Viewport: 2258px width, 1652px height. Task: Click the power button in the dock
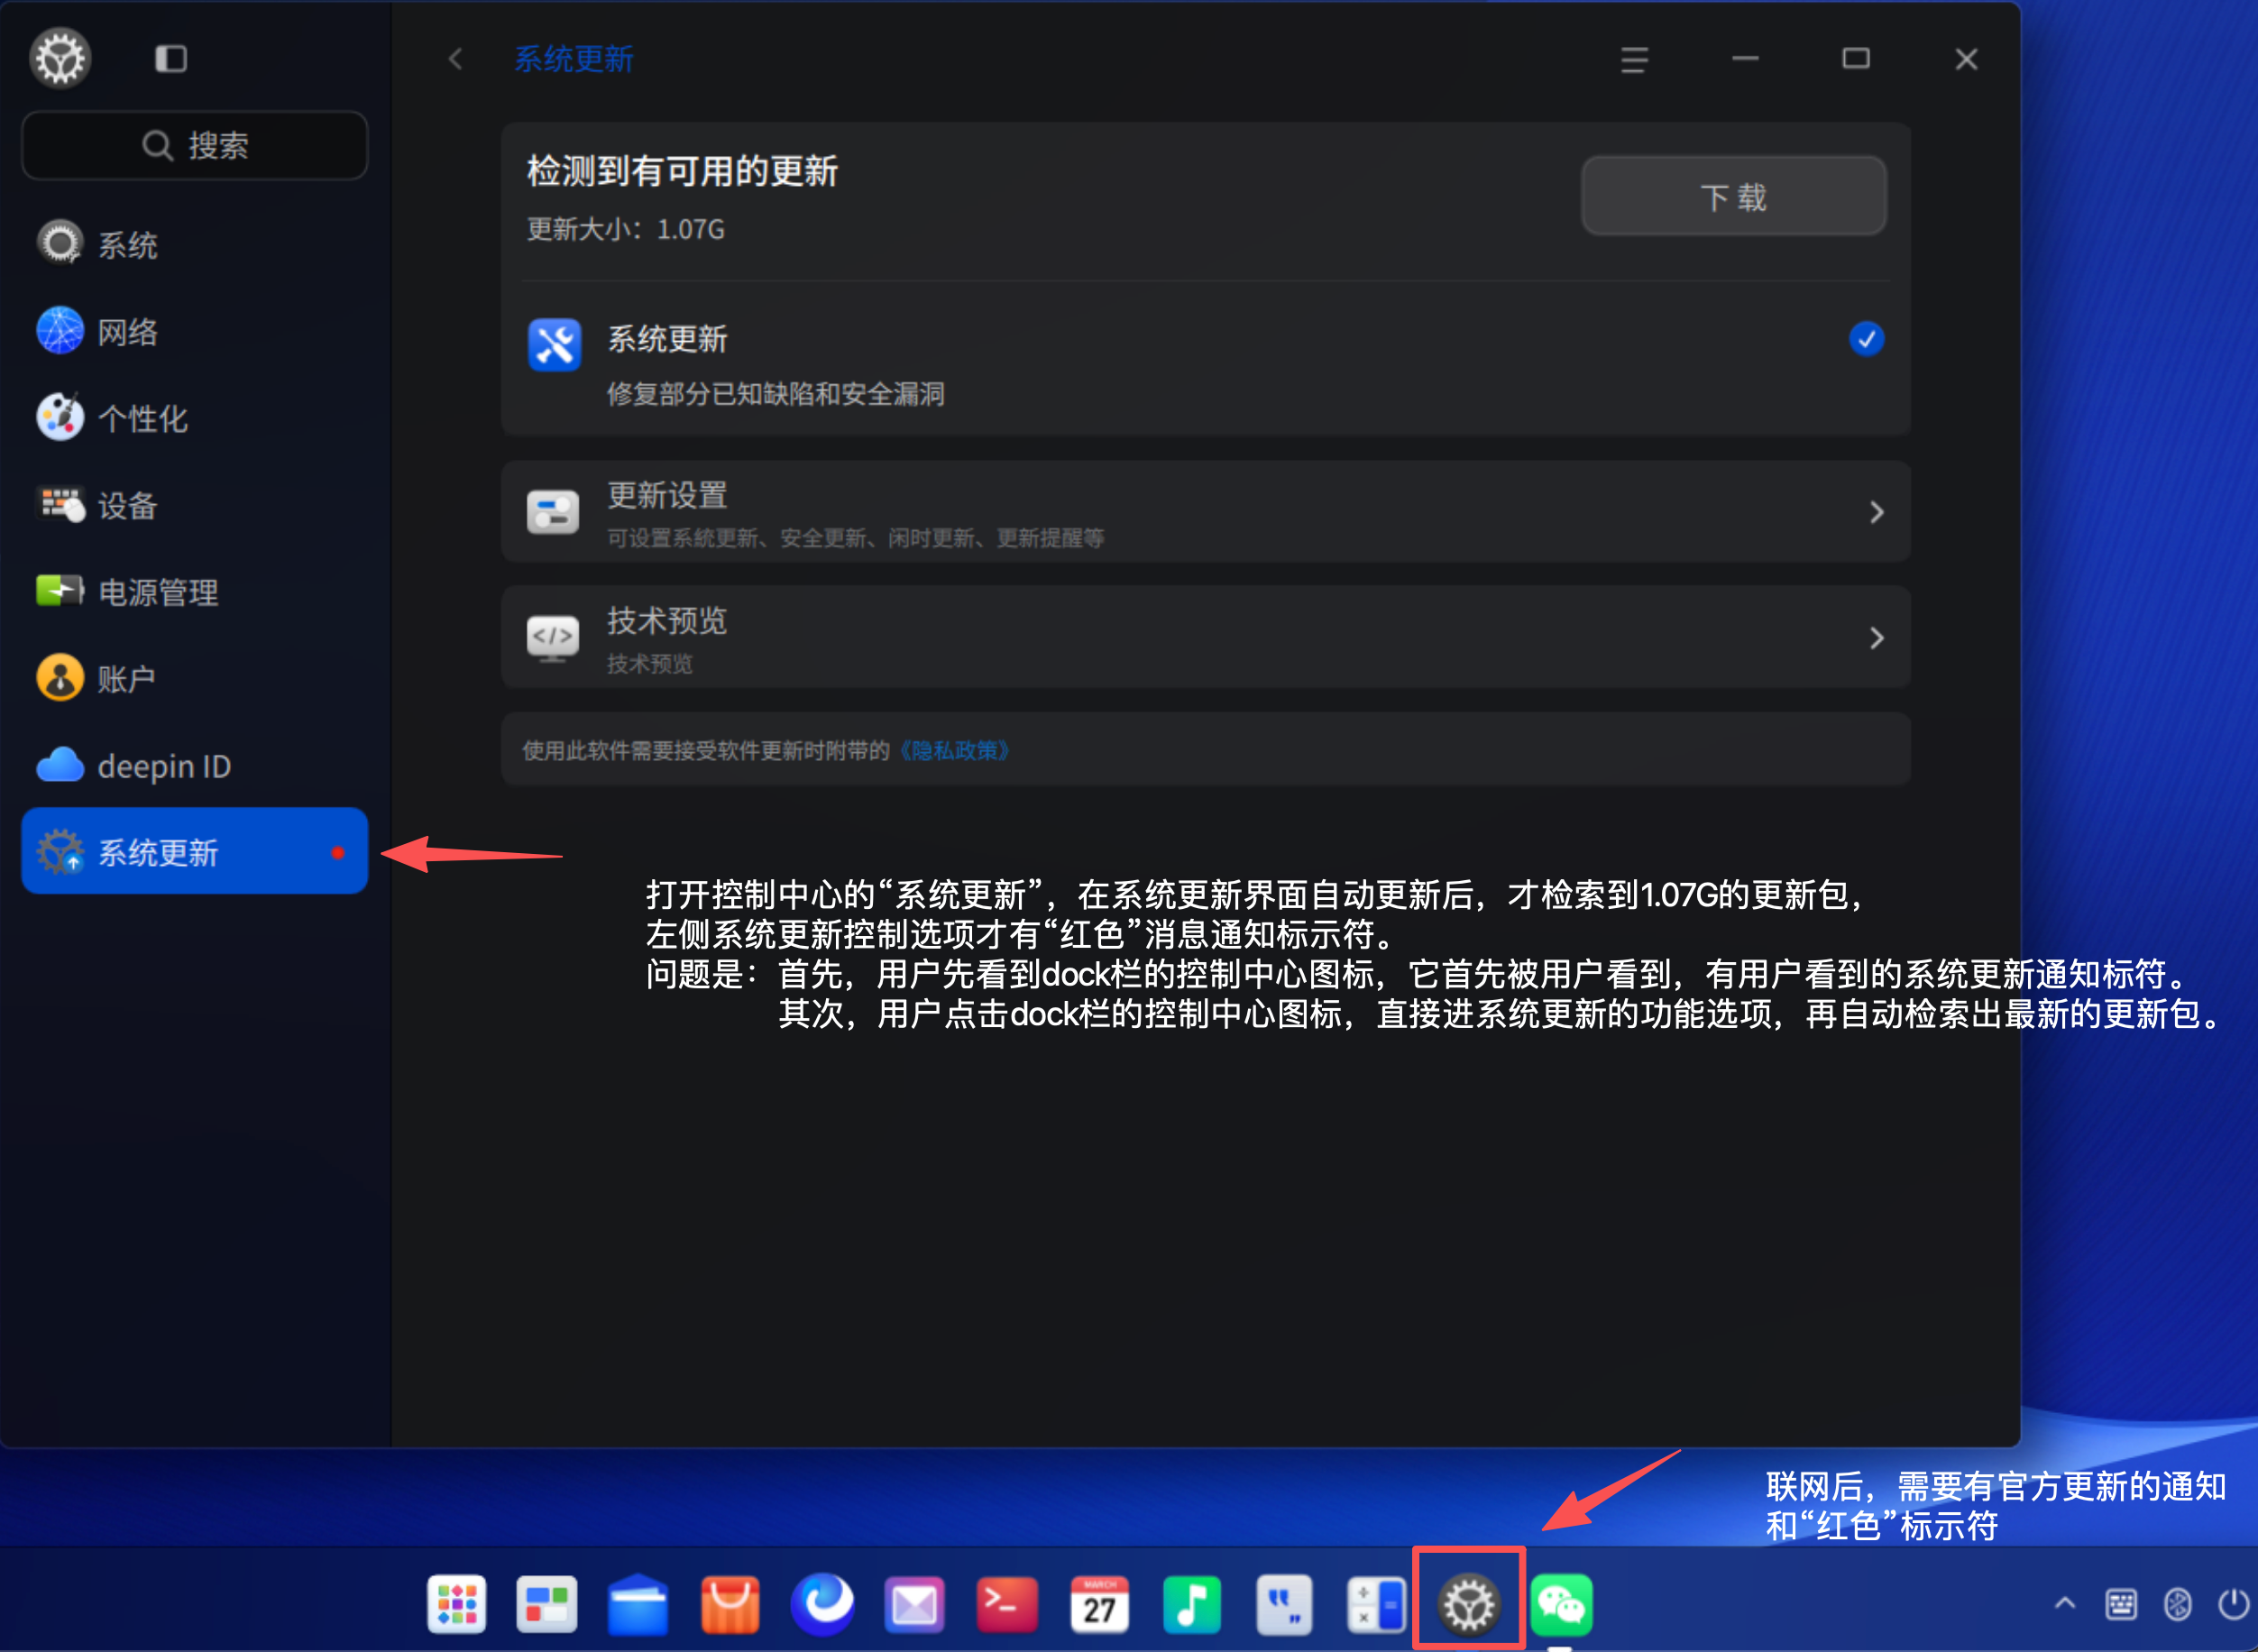[x=2233, y=1604]
